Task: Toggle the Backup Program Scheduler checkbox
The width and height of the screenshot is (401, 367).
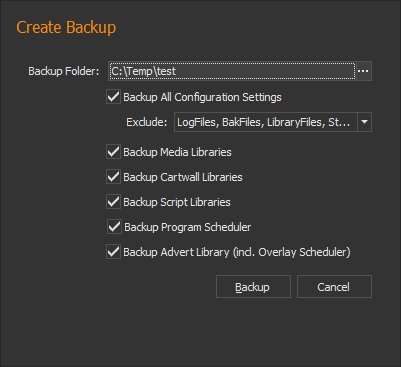Action: 114,227
